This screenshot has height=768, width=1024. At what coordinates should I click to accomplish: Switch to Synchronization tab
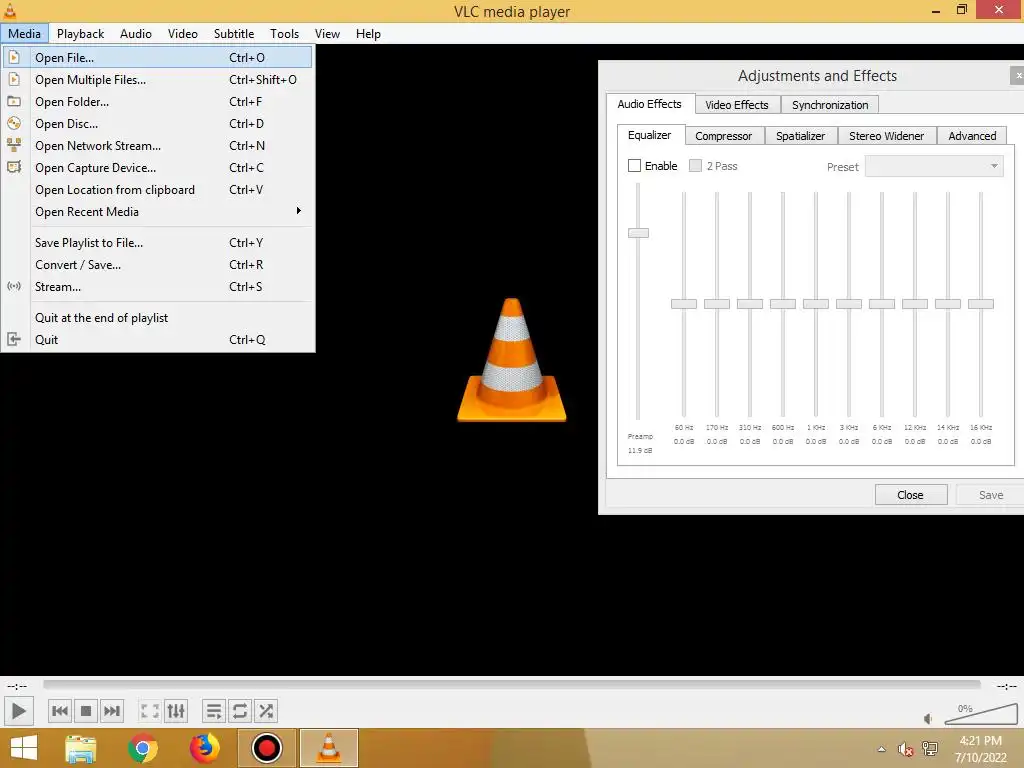(830, 104)
